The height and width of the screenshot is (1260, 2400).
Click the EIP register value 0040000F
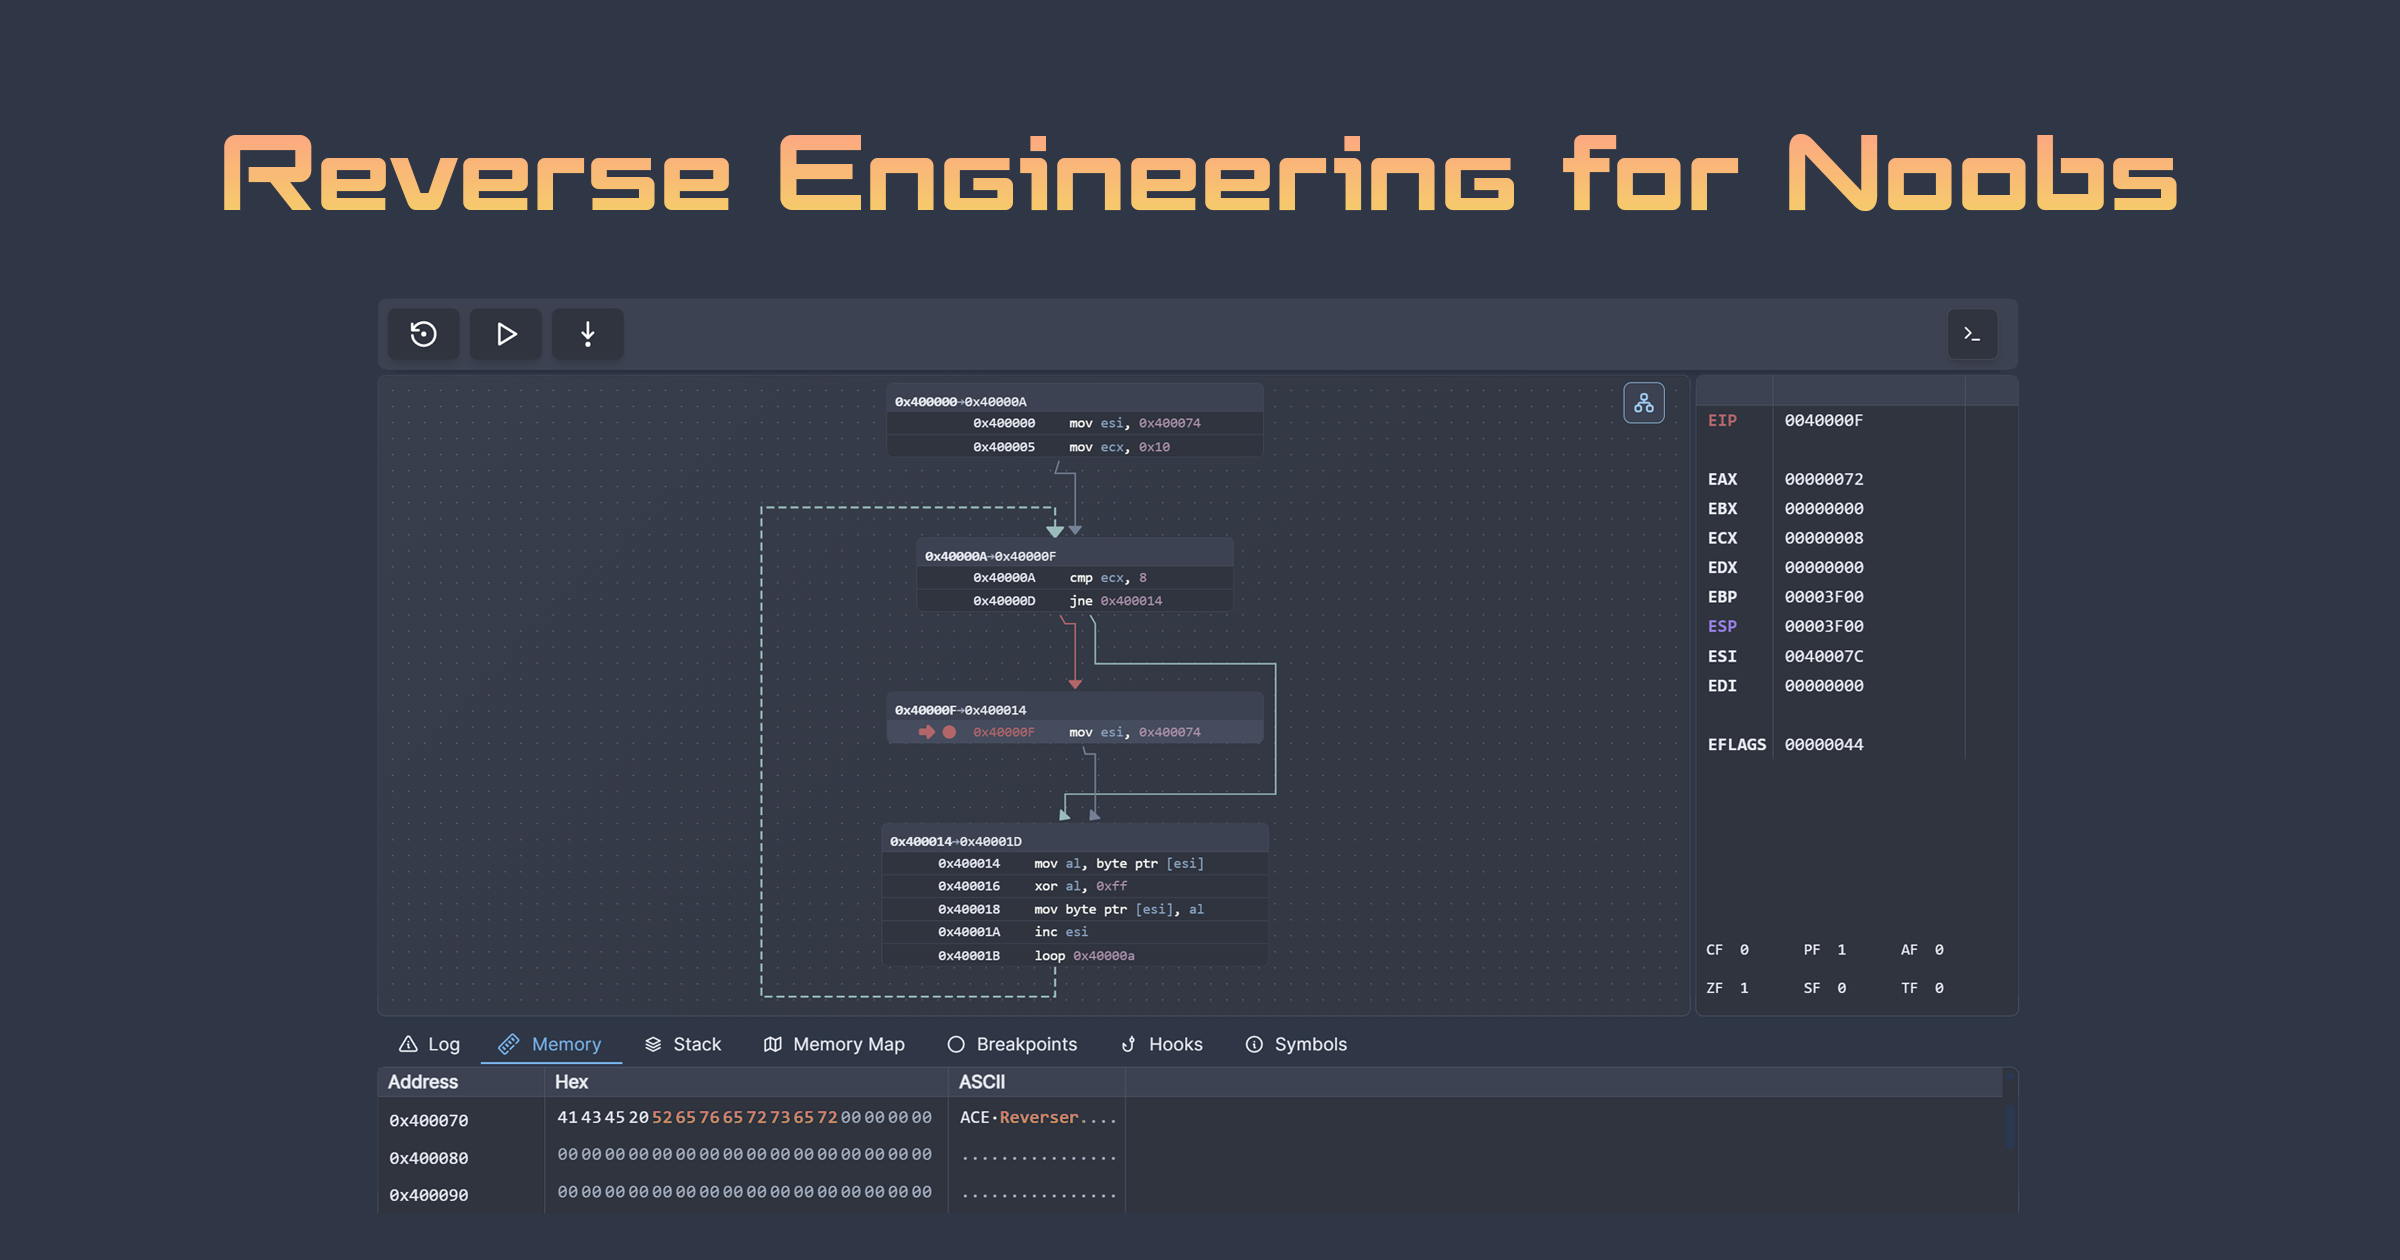point(1823,421)
